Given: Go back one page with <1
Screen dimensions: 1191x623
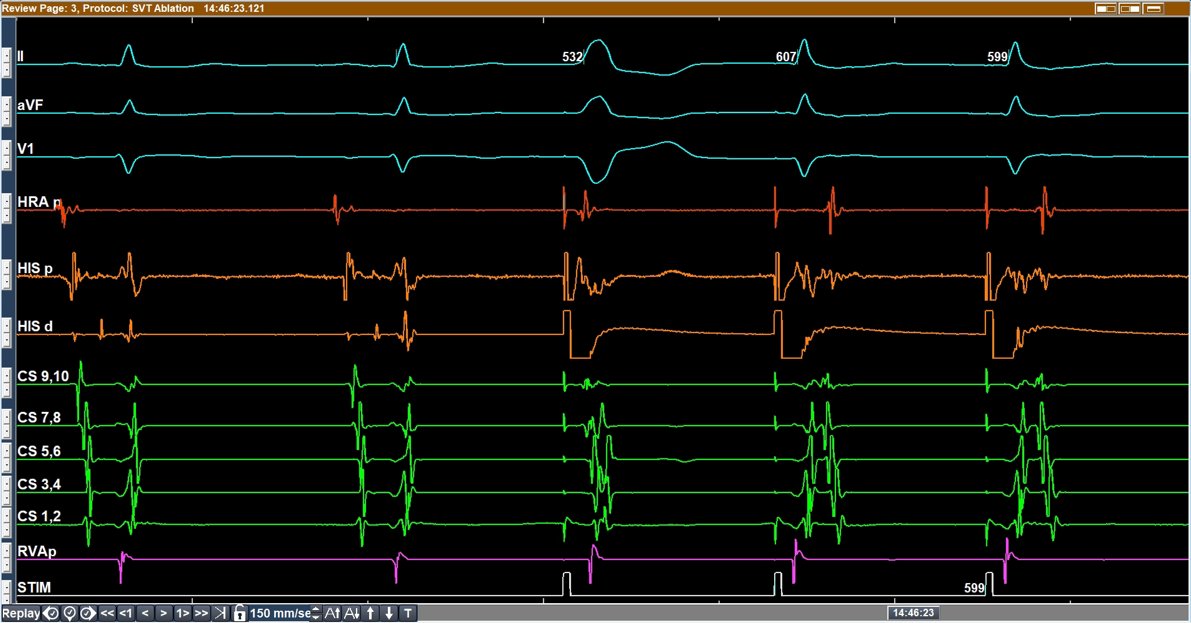Looking at the screenshot, I should [126, 613].
